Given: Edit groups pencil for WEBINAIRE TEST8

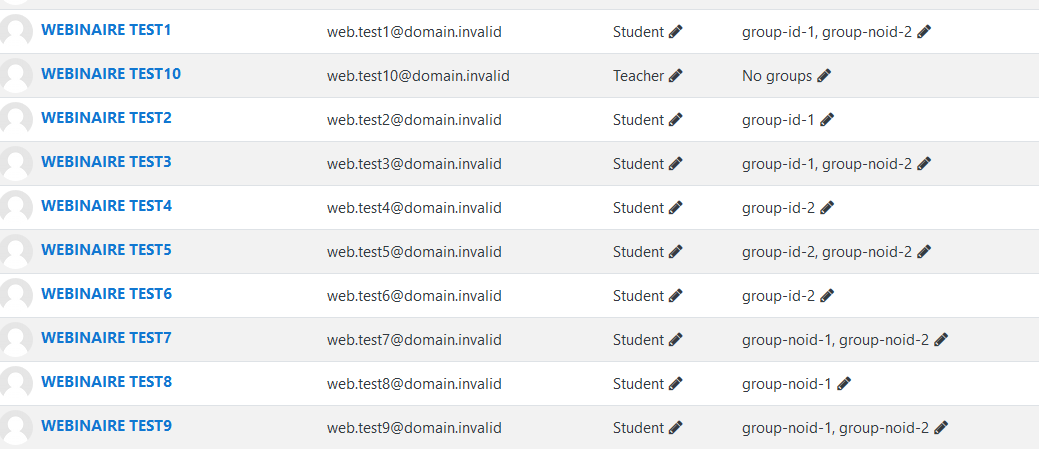Looking at the screenshot, I should pyautogui.click(x=844, y=383).
